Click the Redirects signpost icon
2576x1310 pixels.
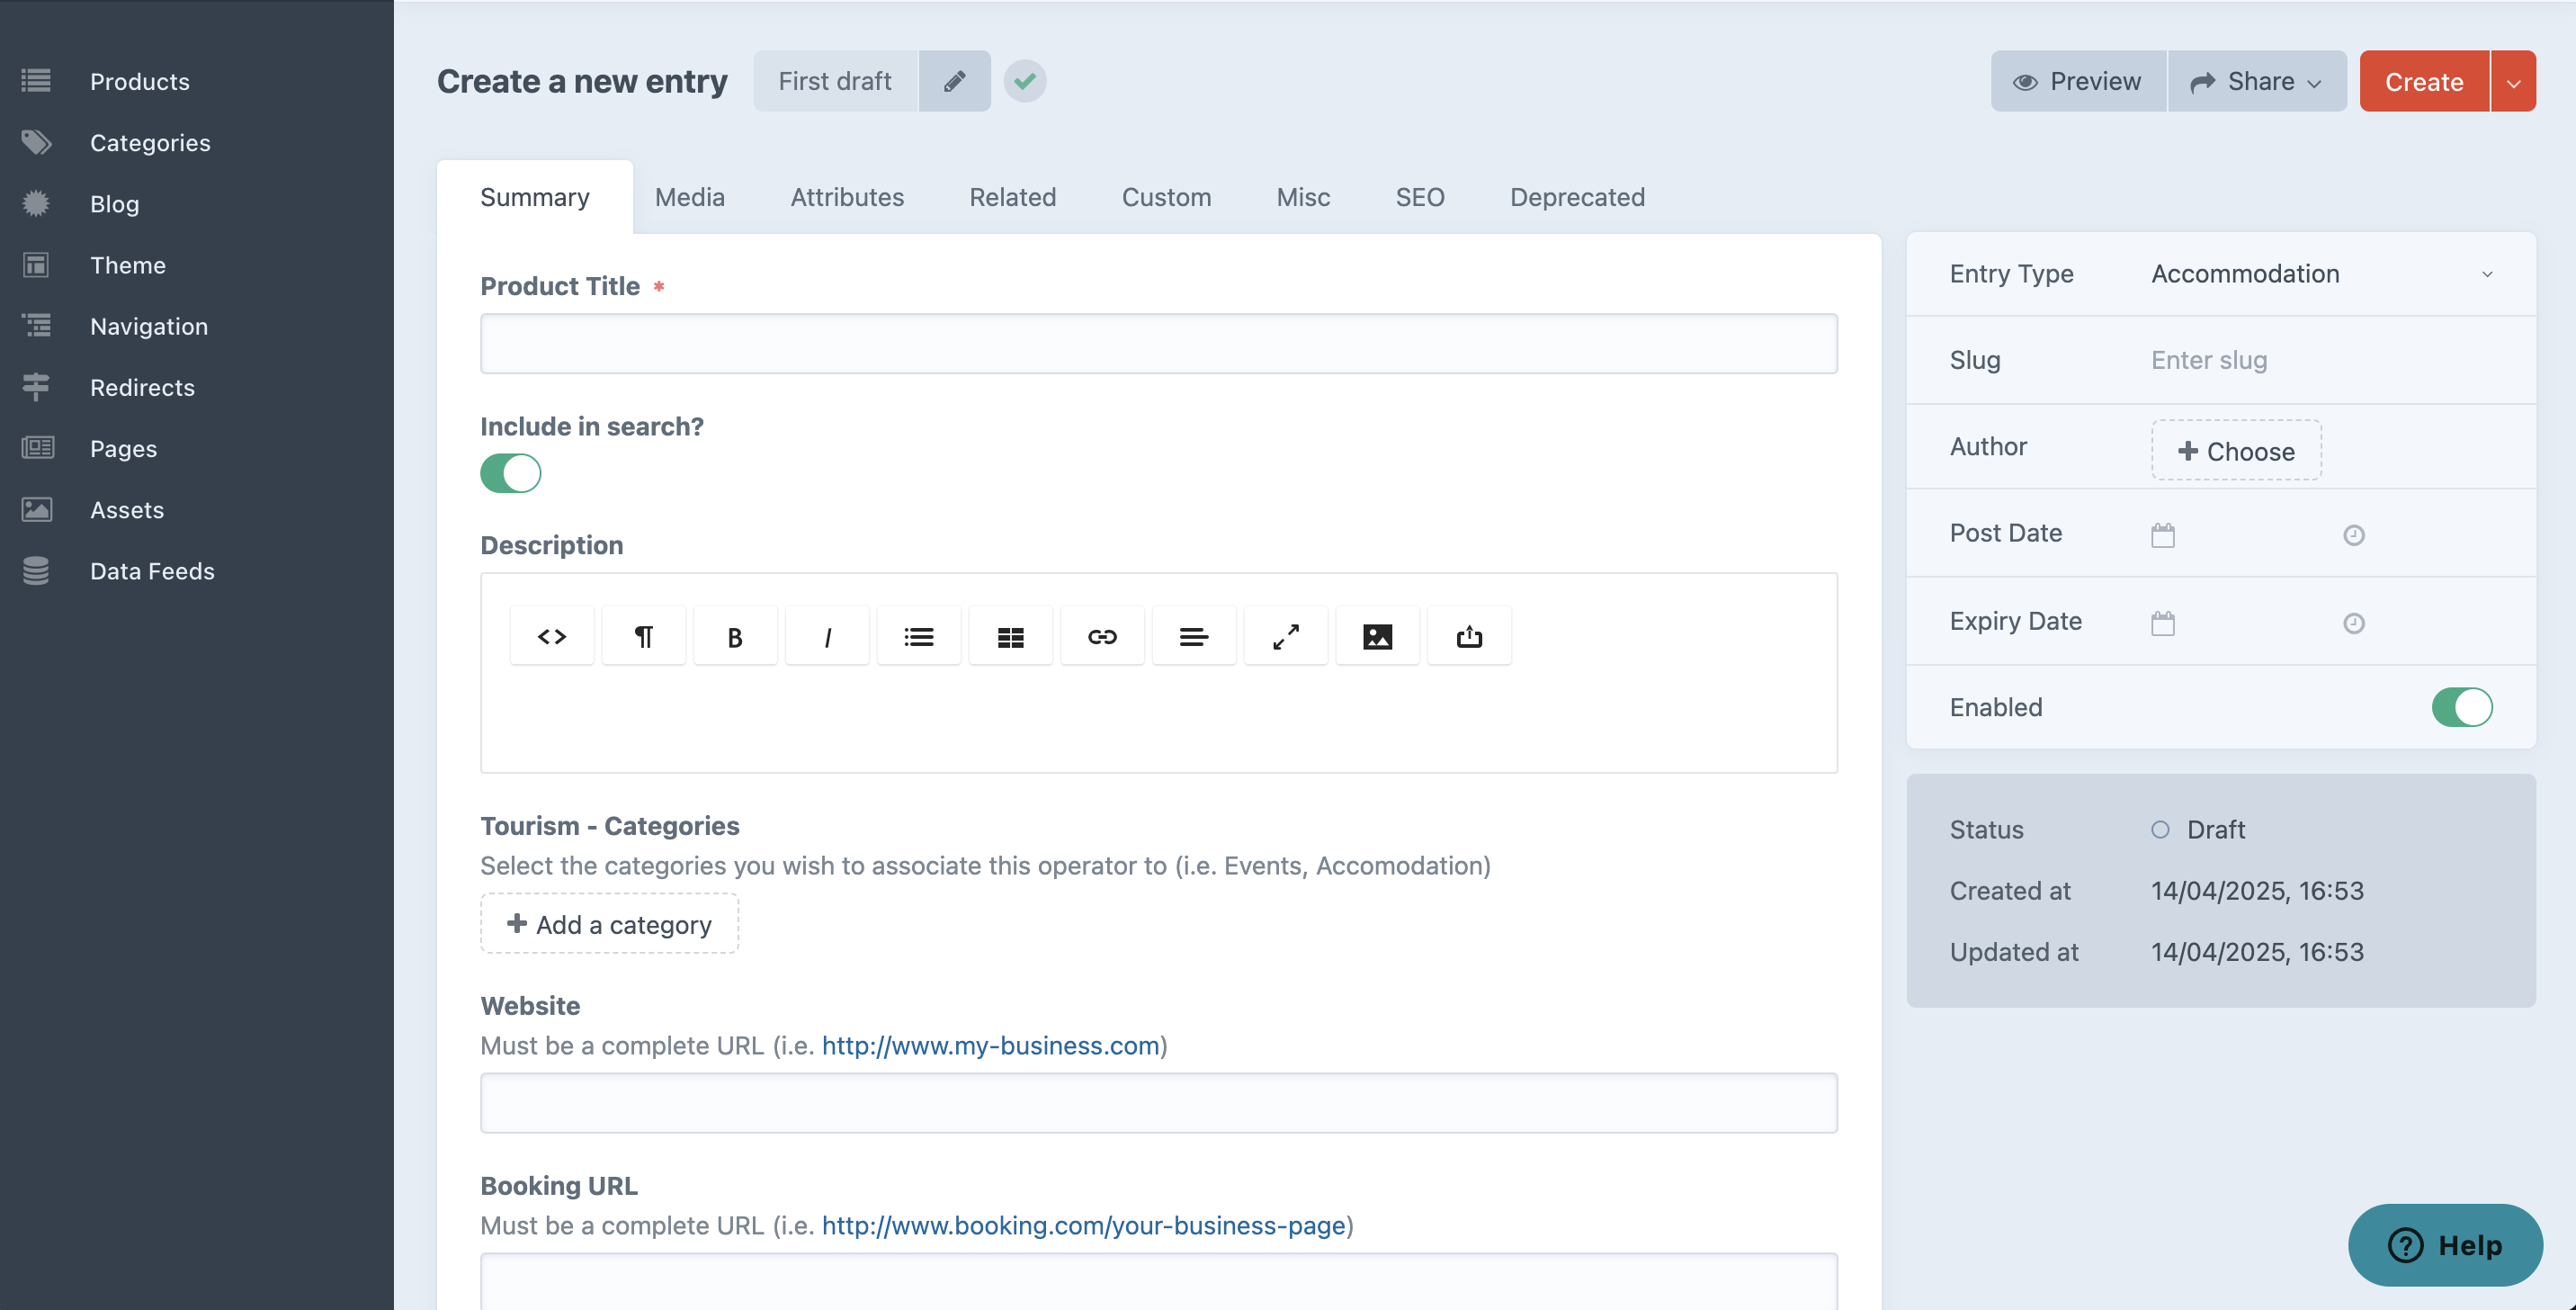[x=36, y=386]
